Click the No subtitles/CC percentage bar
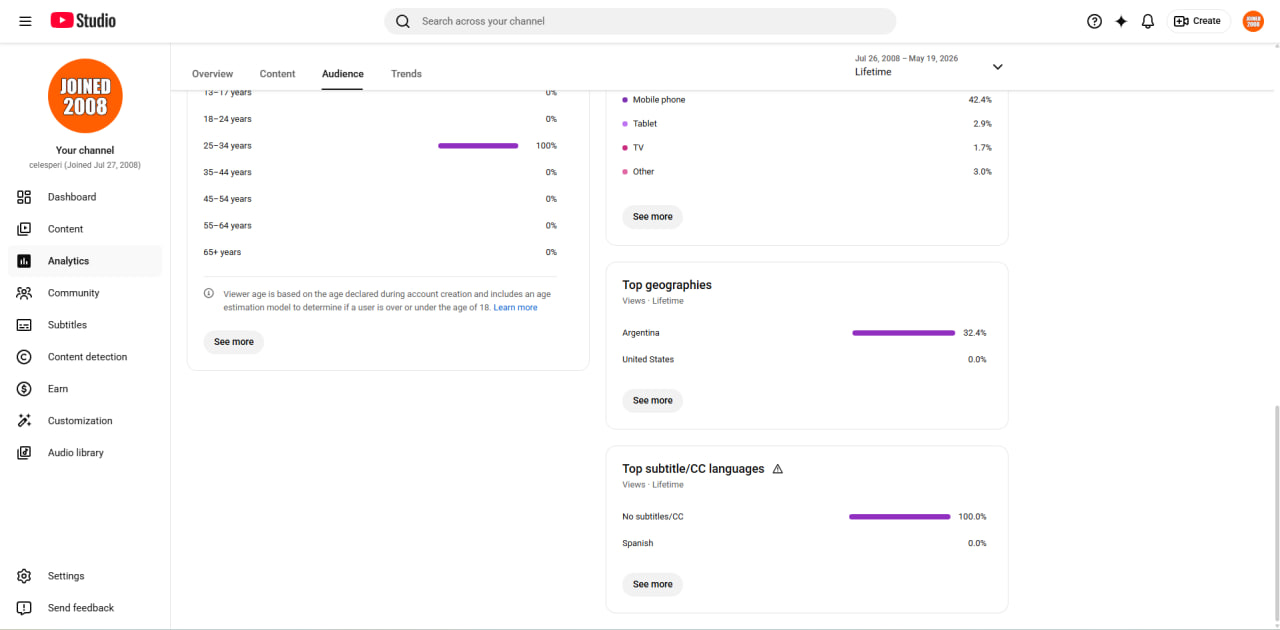Screen dimensions: 1280x630 pos(900,517)
